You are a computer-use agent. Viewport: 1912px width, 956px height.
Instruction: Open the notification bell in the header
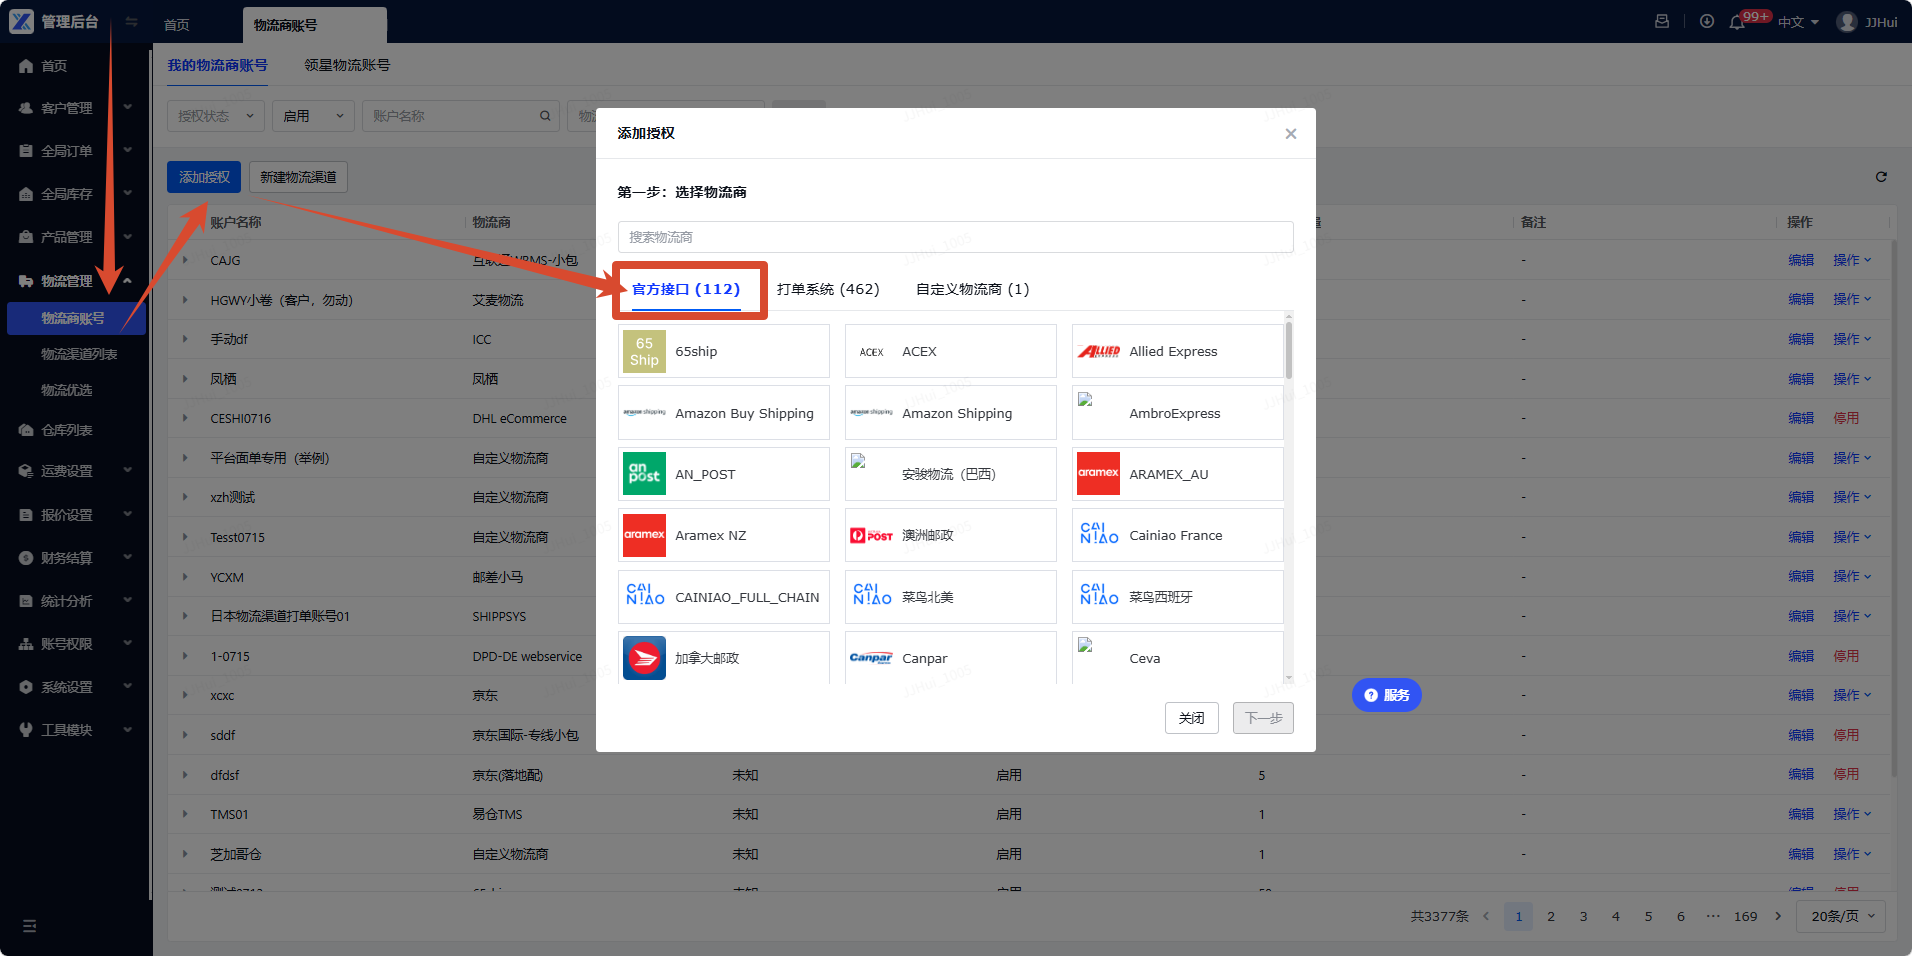tap(1737, 22)
